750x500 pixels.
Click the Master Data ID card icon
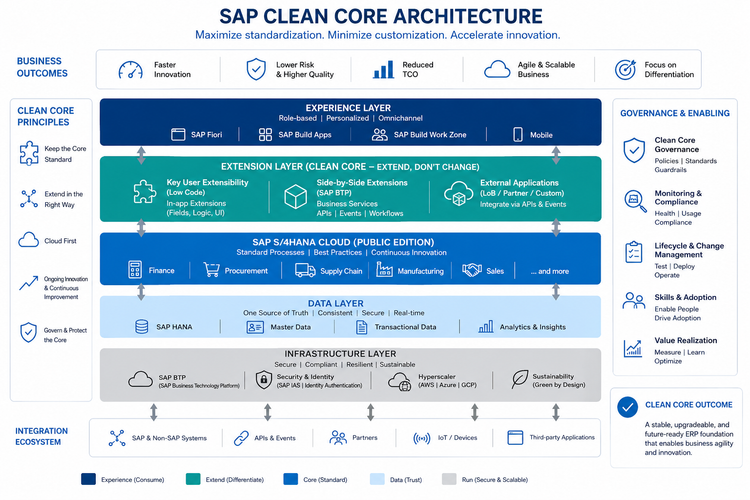[x=255, y=327]
